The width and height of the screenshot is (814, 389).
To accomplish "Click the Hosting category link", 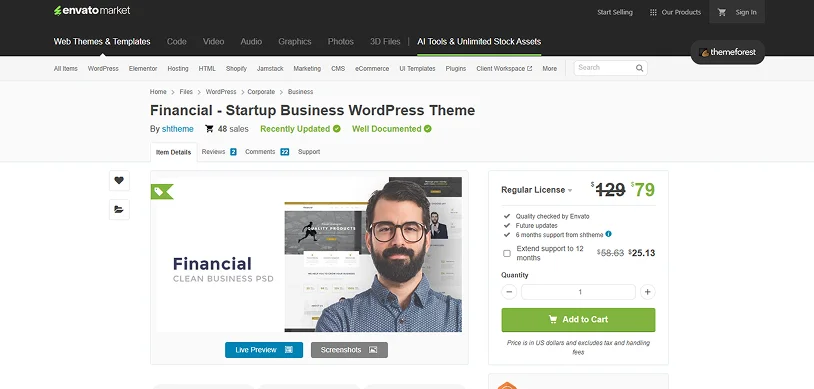I will pyautogui.click(x=178, y=69).
